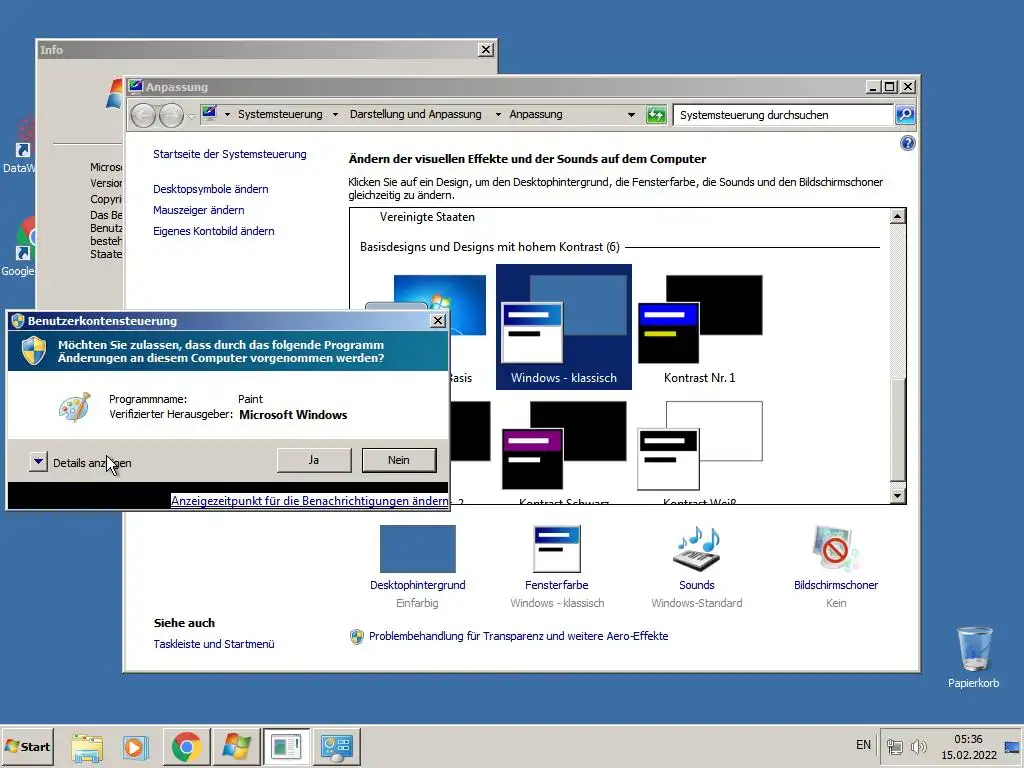The width and height of the screenshot is (1024, 768).
Task: Click the Paint palette icon in the UAC dialog
Action: 74,407
